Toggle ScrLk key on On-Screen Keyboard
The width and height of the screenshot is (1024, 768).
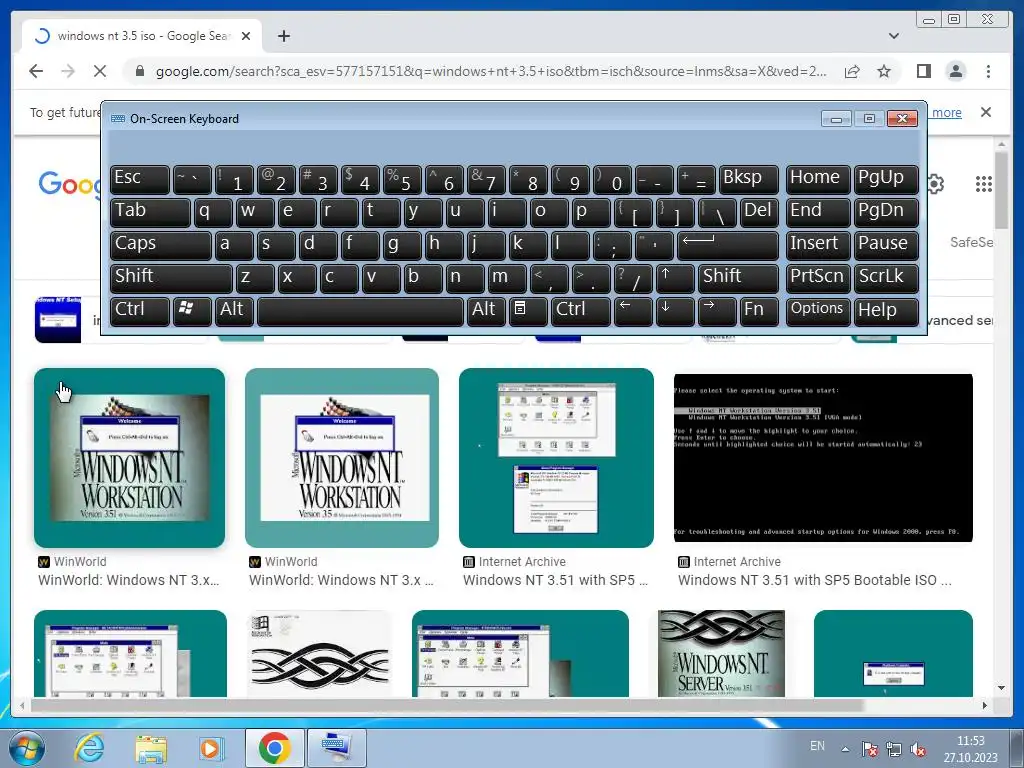click(x=886, y=278)
